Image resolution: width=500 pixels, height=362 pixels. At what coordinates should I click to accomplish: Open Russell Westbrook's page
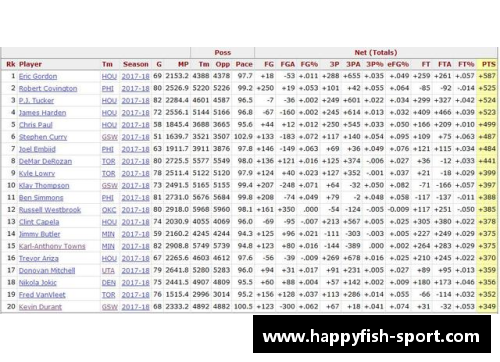[50, 210]
